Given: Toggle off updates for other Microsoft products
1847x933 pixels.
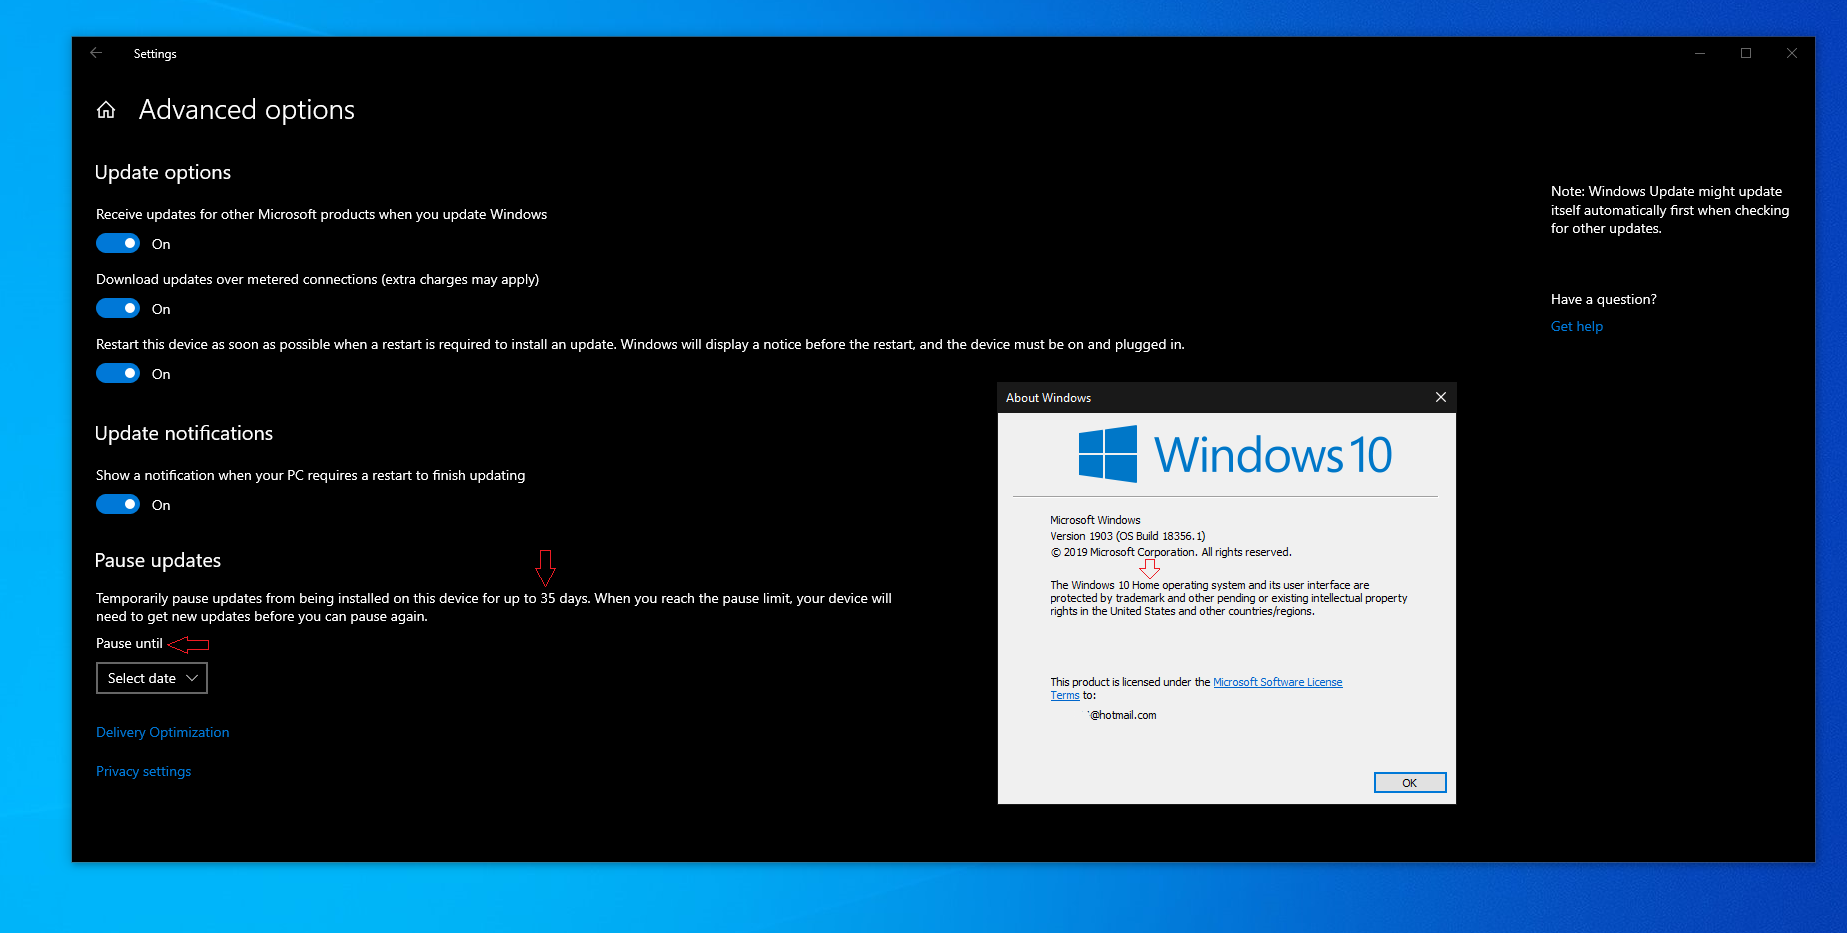Looking at the screenshot, I should (x=117, y=243).
